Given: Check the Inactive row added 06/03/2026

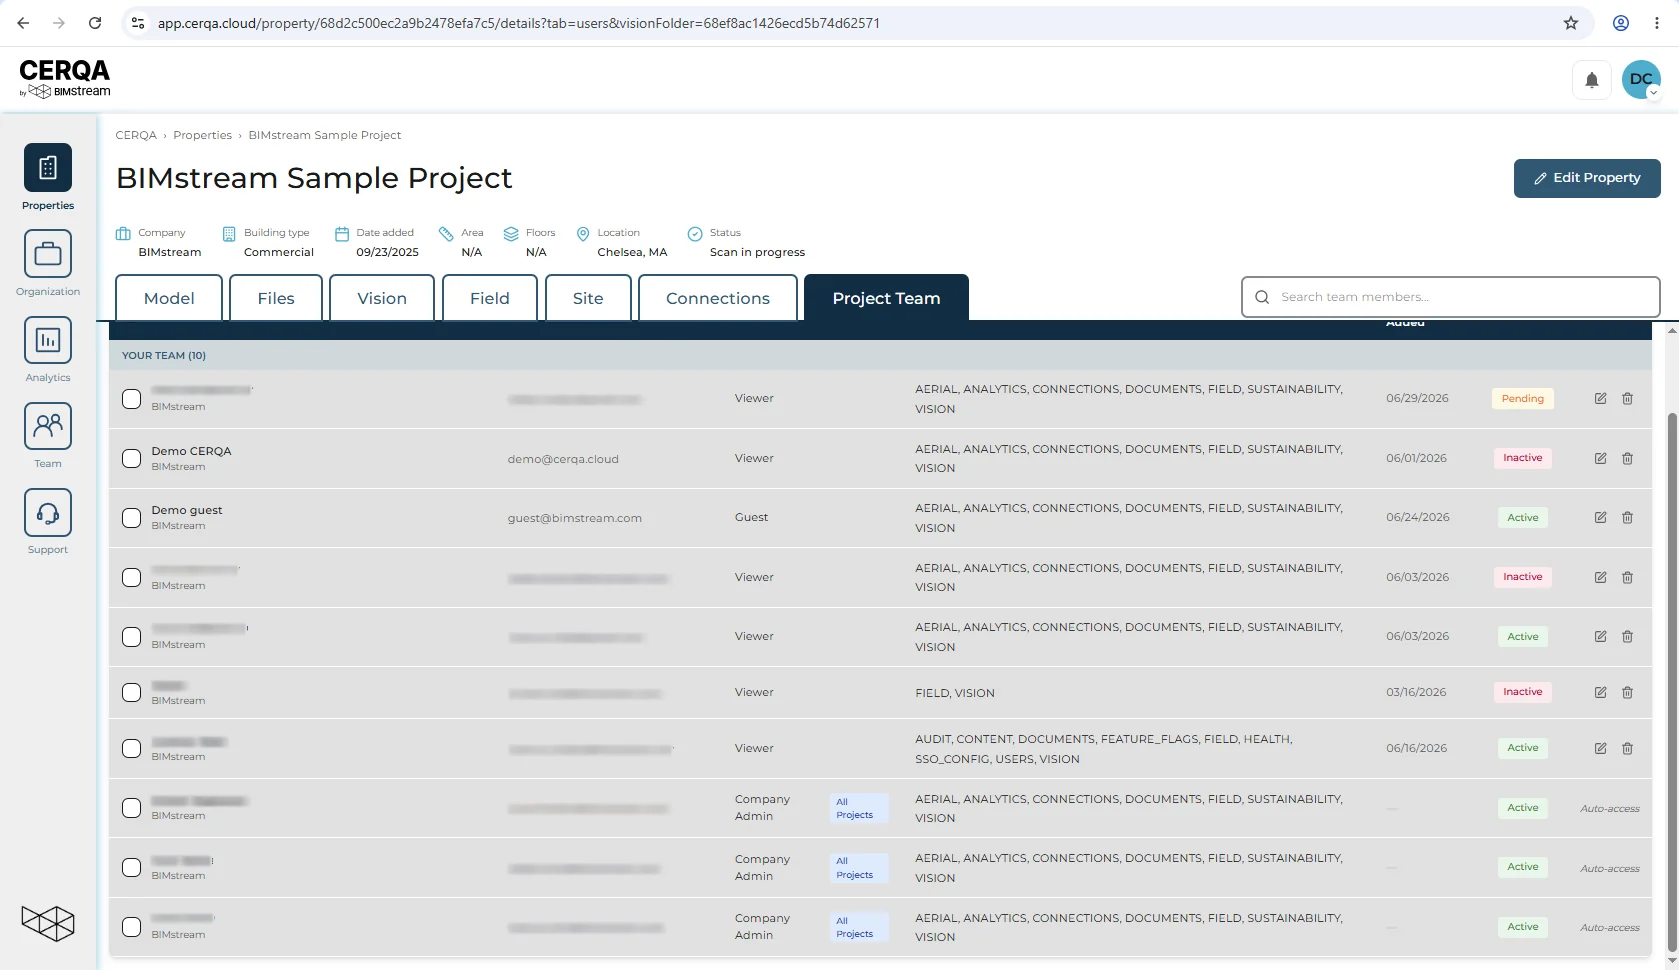Looking at the screenshot, I should click(x=131, y=577).
